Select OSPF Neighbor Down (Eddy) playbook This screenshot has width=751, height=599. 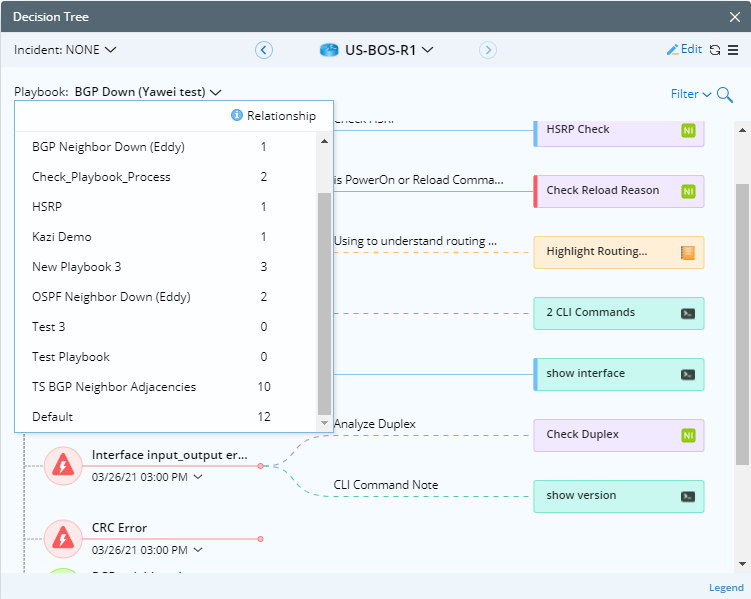tap(111, 297)
